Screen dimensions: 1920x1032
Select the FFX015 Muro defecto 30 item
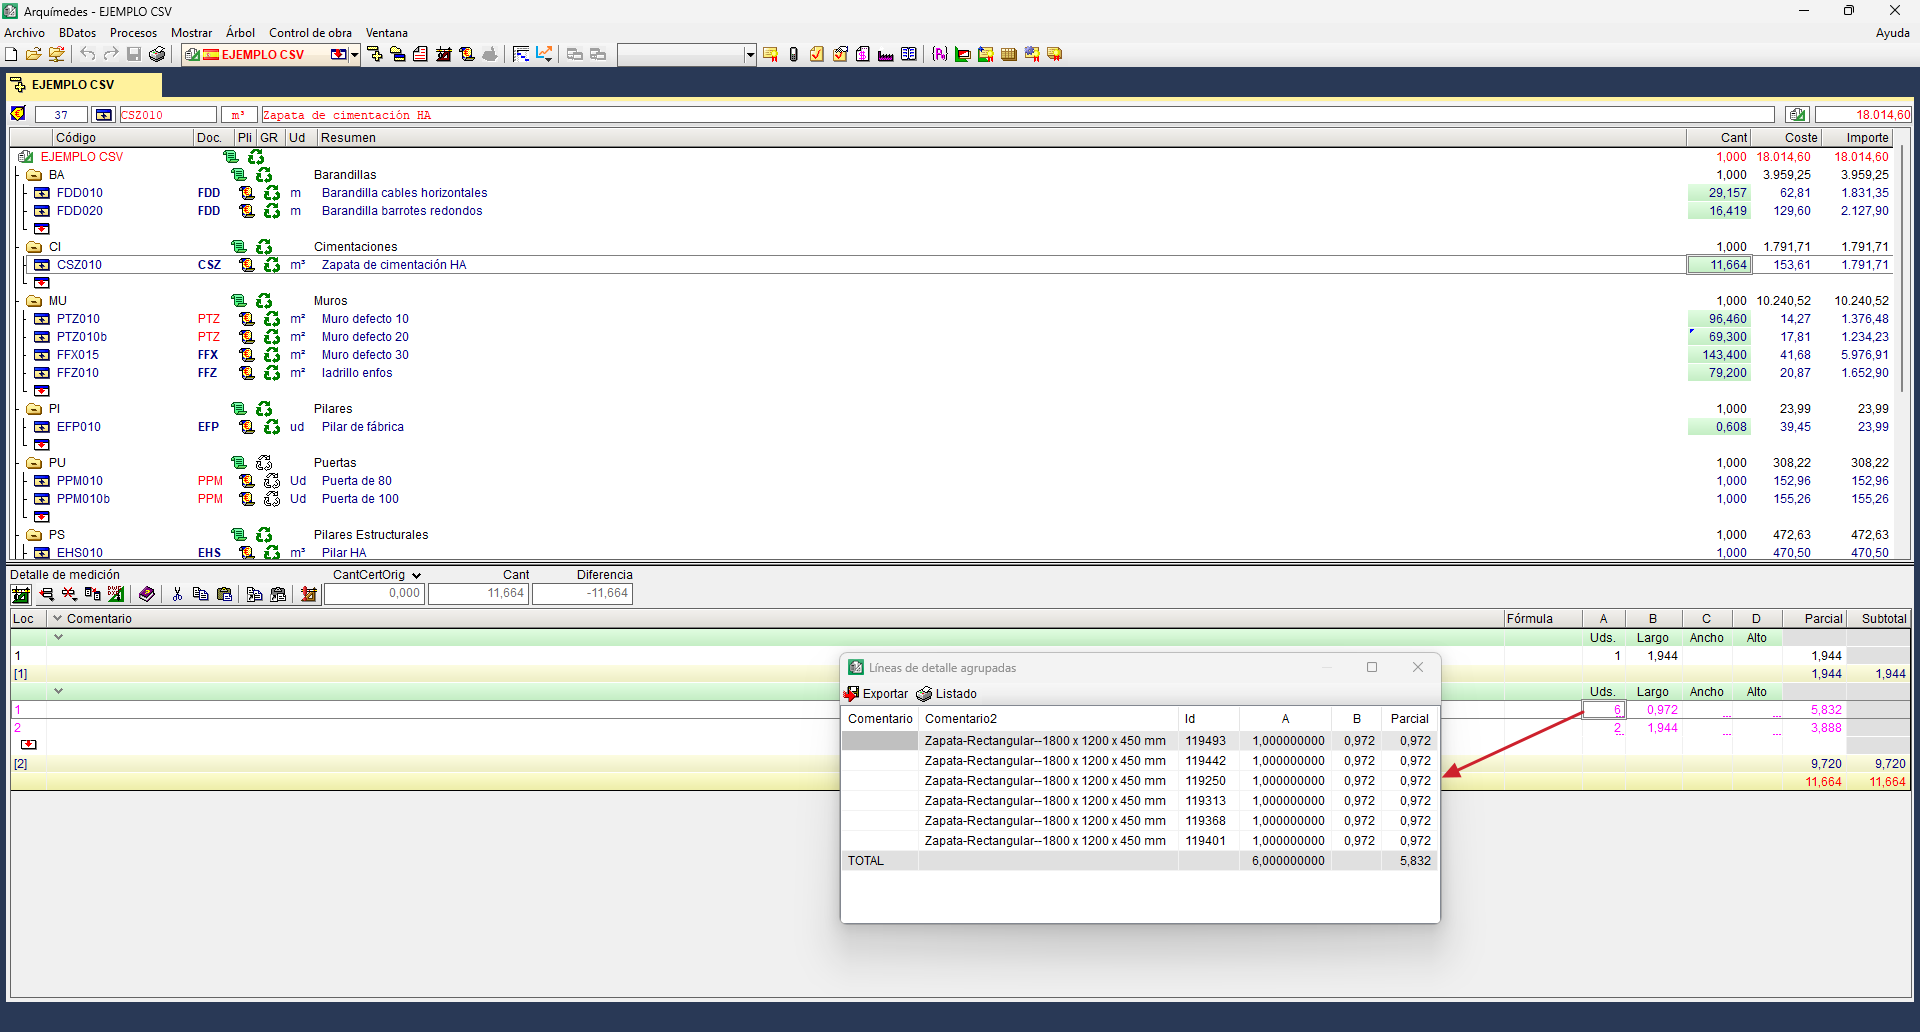point(957,355)
